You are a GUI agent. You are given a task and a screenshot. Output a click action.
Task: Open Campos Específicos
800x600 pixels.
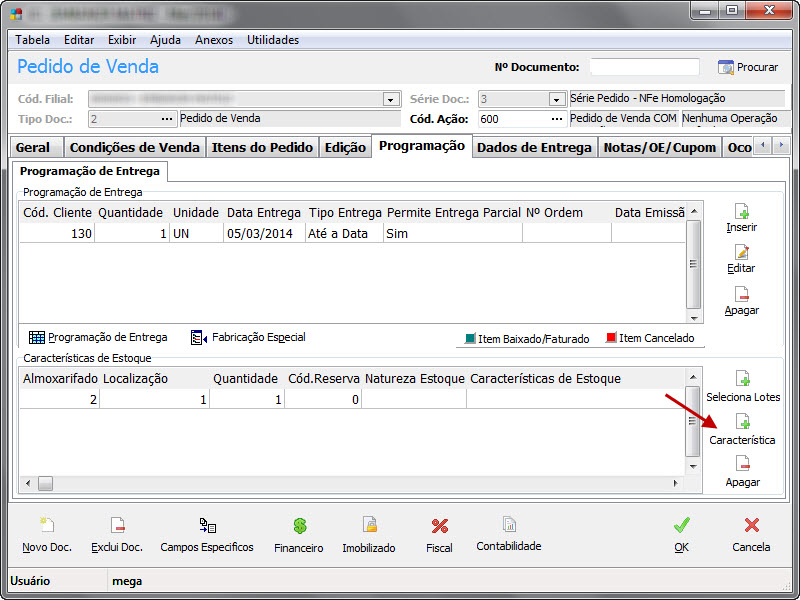tap(207, 526)
